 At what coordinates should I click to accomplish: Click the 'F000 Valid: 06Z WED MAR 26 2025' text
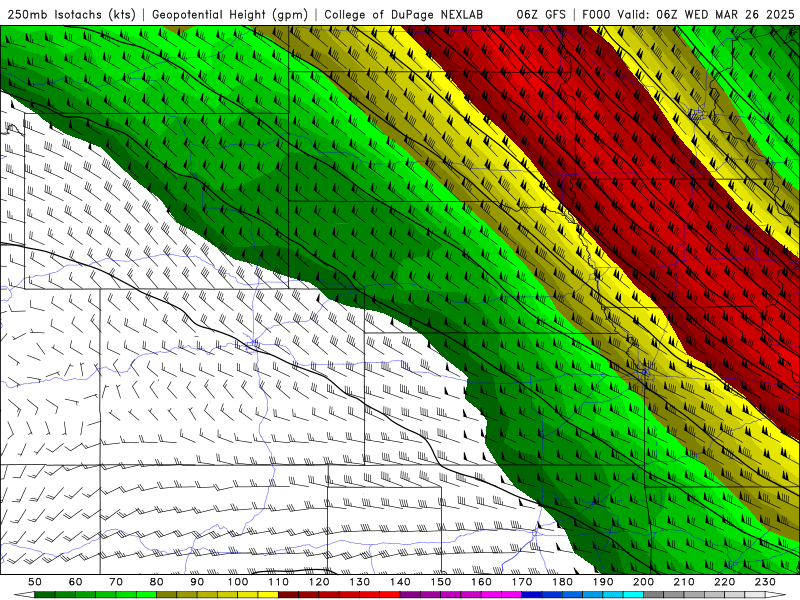point(688,14)
